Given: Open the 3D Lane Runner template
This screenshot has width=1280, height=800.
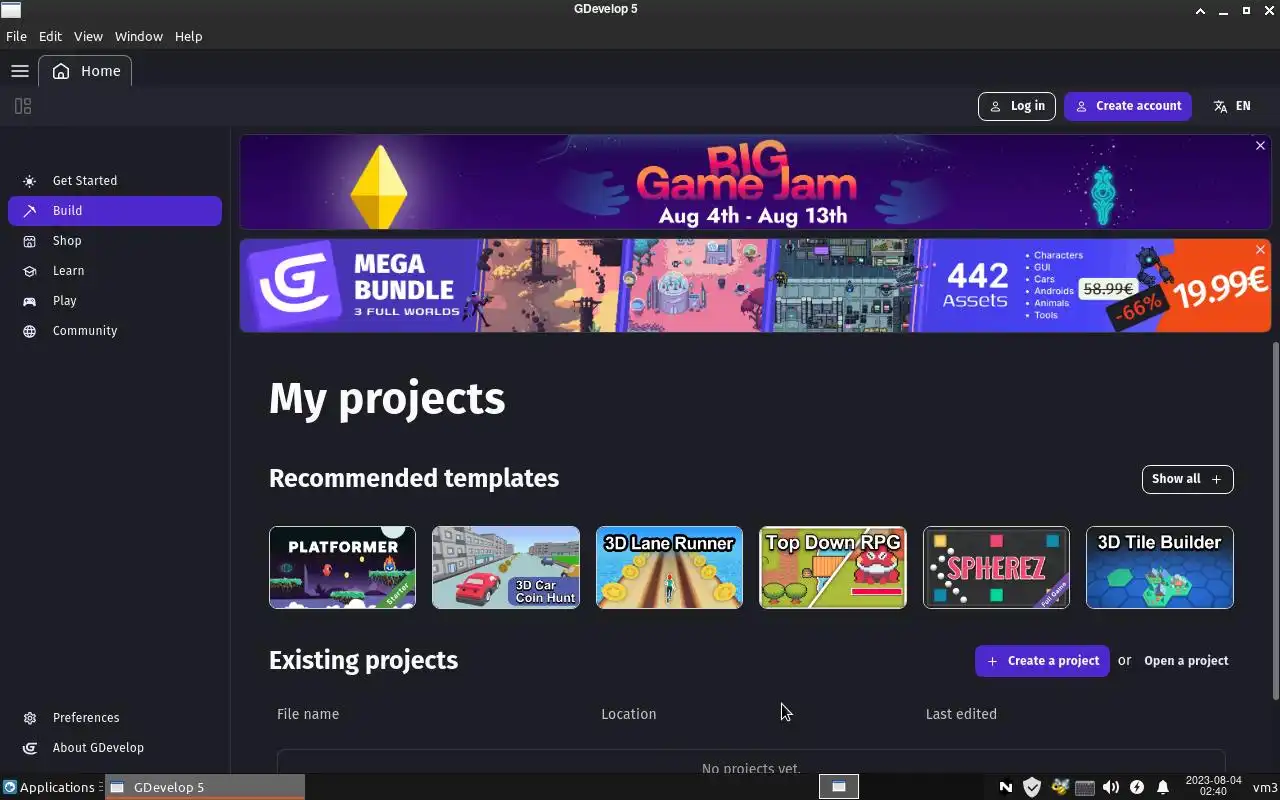Looking at the screenshot, I should click(669, 567).
